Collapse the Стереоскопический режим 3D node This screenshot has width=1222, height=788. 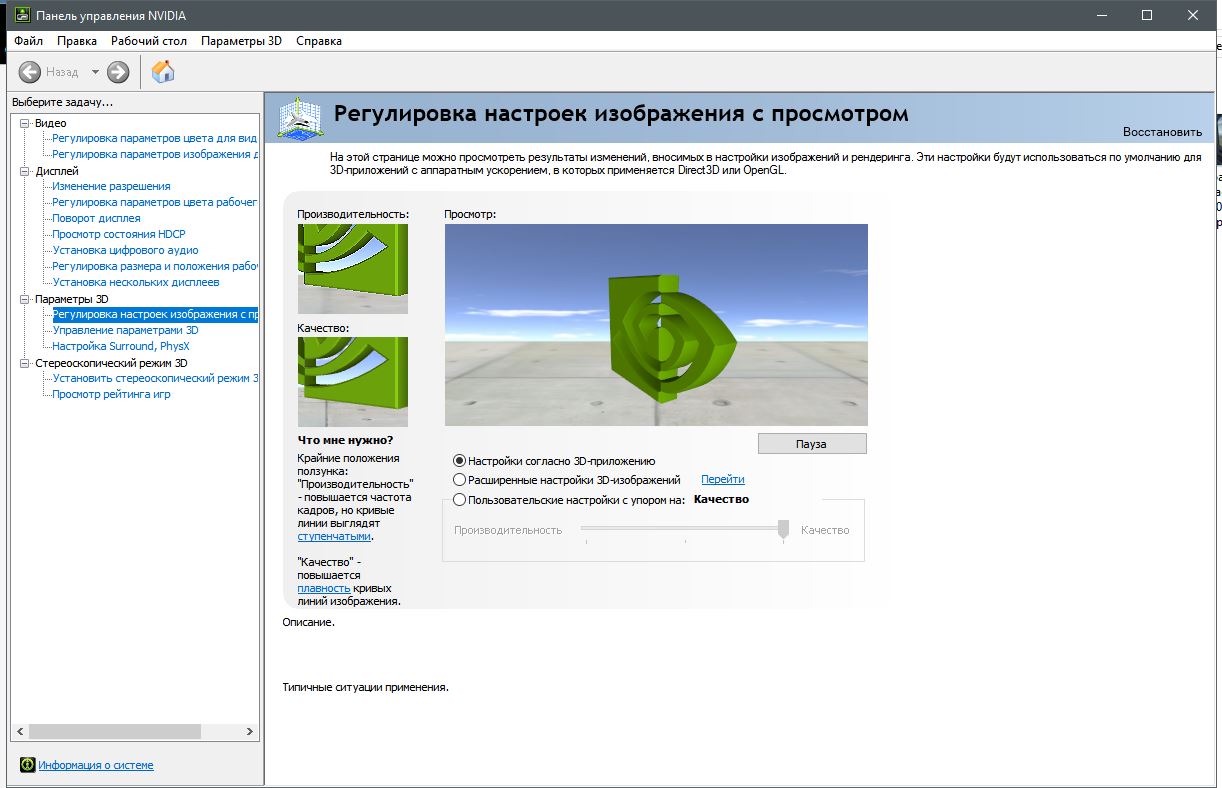coord(25,363)
